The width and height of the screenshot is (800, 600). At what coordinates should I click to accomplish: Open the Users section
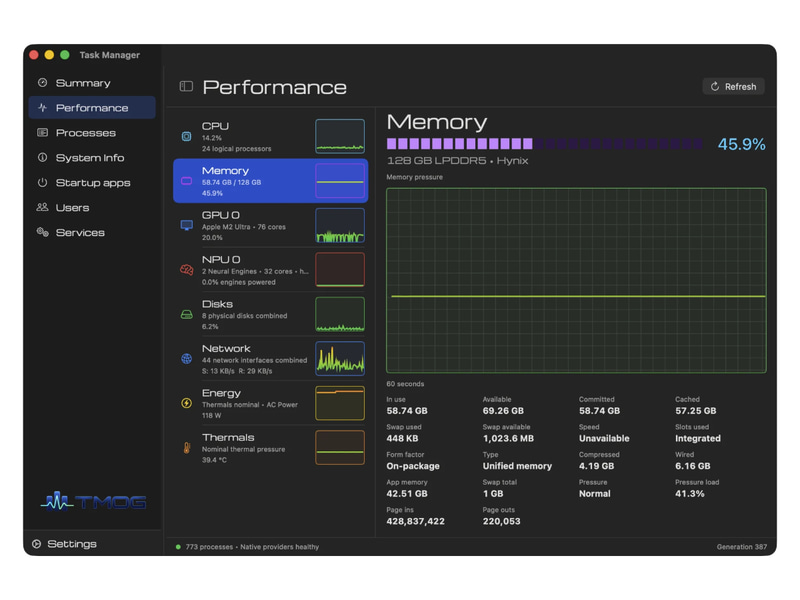click(92, 207)
